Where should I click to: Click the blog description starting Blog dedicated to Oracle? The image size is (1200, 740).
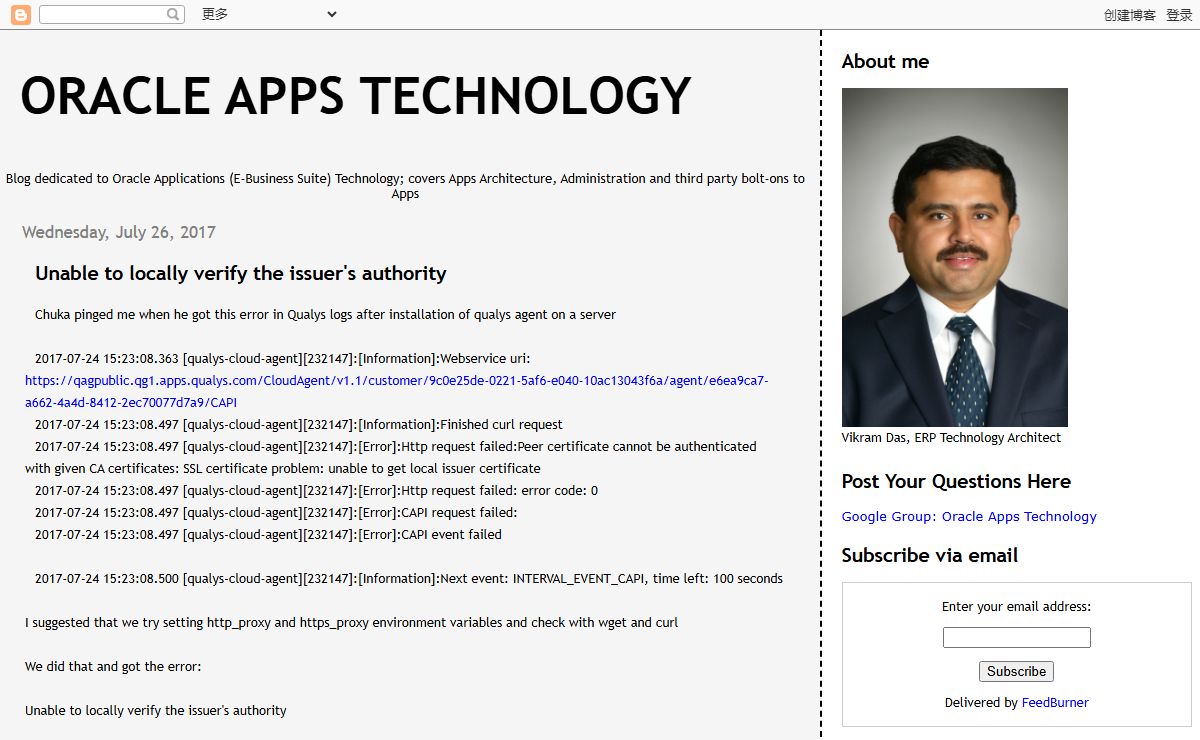[x=405, y=186]
